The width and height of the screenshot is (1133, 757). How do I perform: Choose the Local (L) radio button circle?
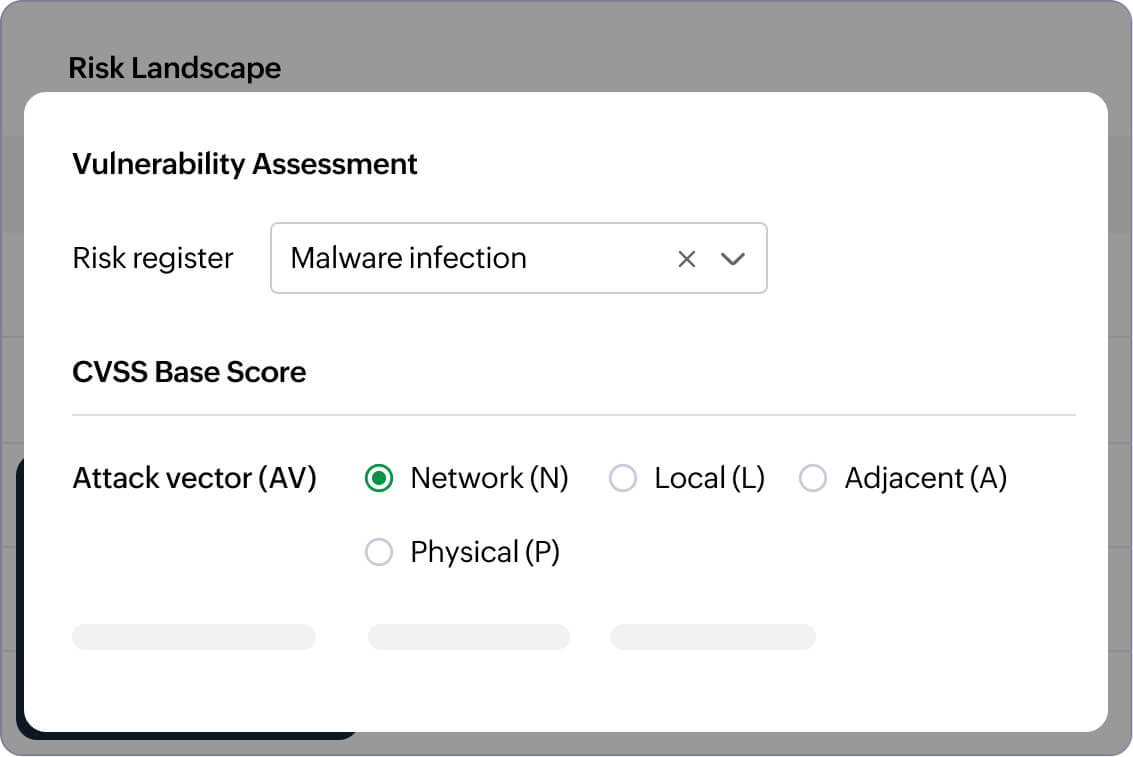click(x=623, y=479)
